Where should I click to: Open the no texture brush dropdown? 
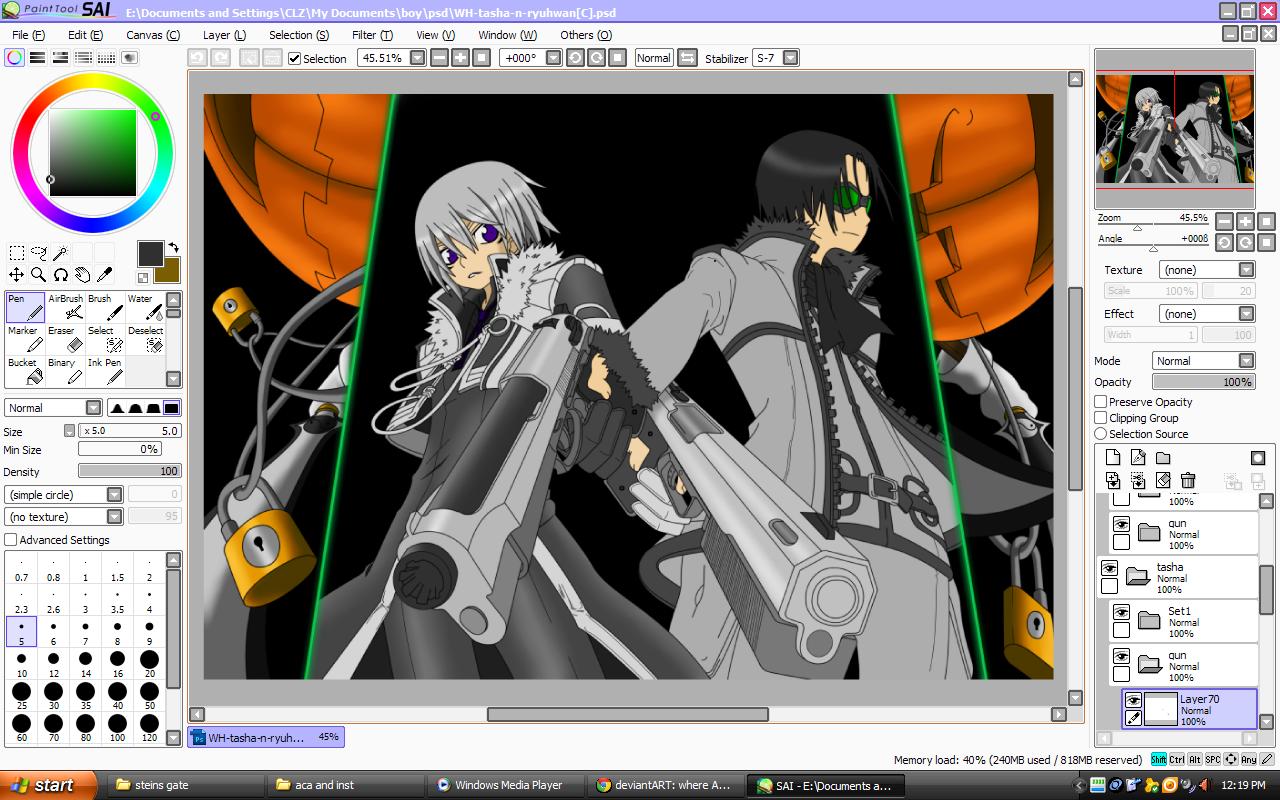click(114, 517)
